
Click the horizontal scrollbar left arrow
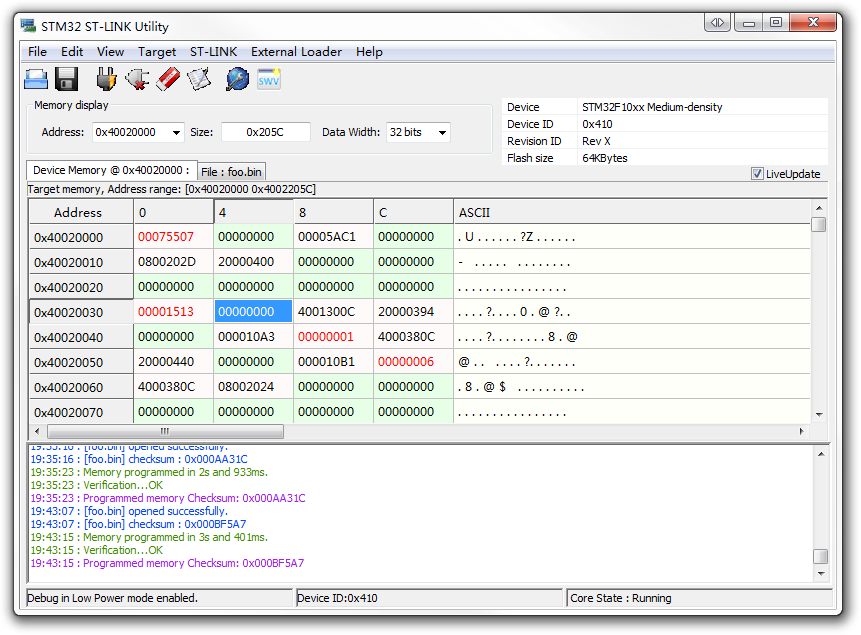37,431
